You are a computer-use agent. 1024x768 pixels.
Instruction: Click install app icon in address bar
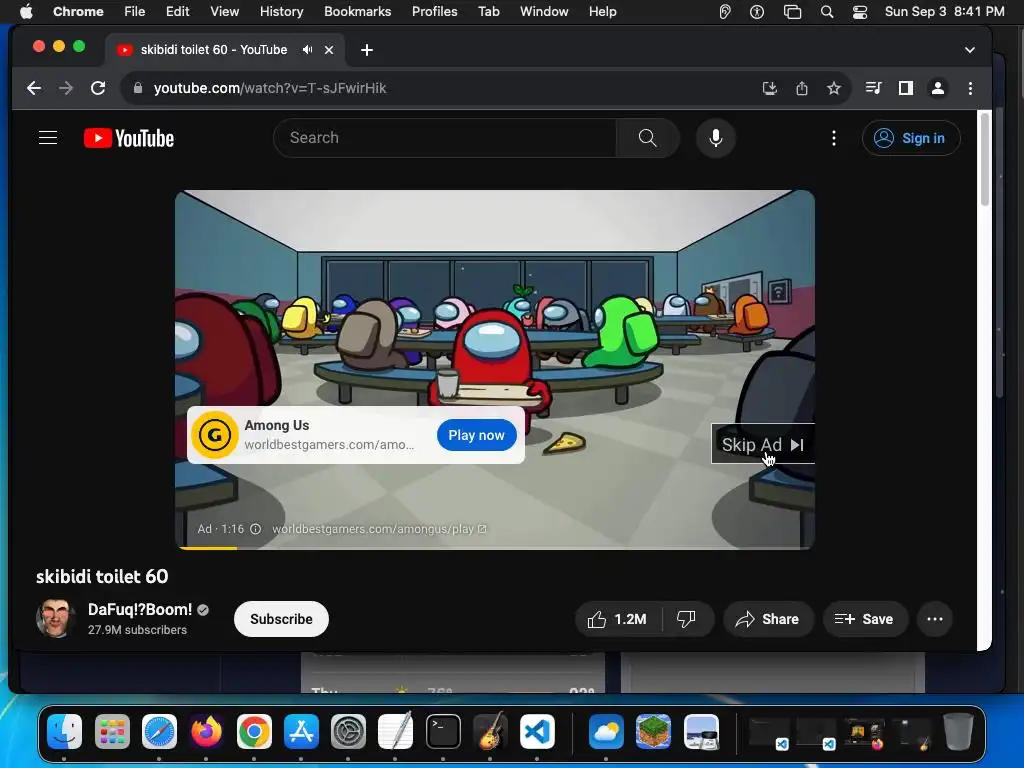click(x=769, y=88)
